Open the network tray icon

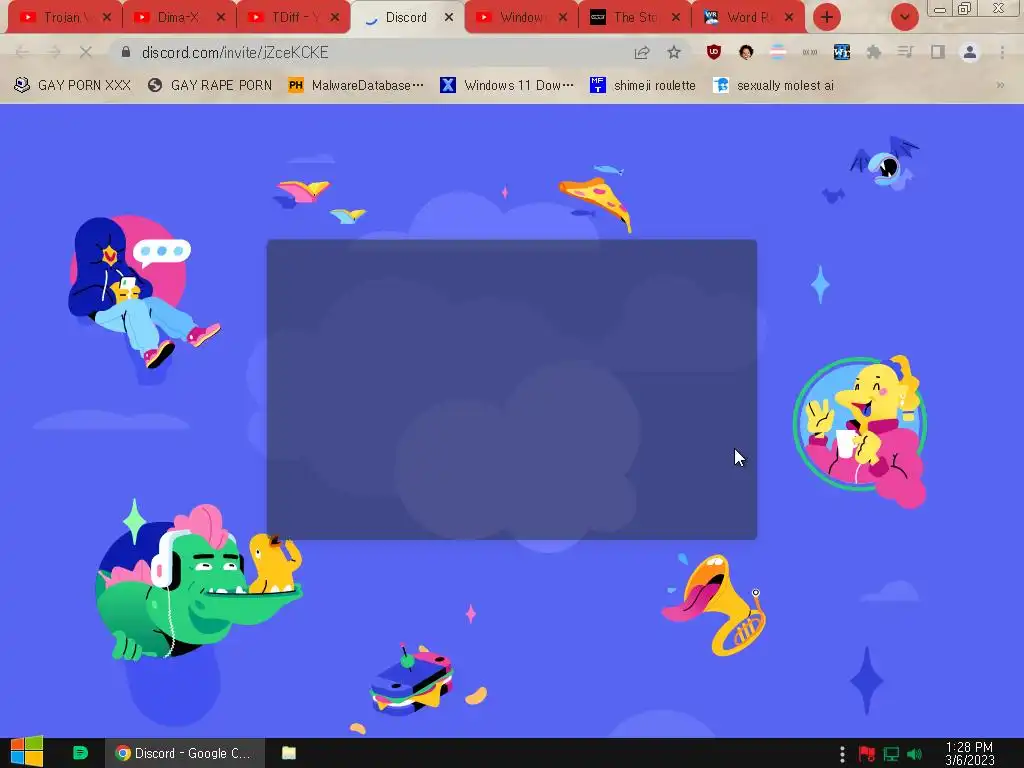click(x=891, y=754)
